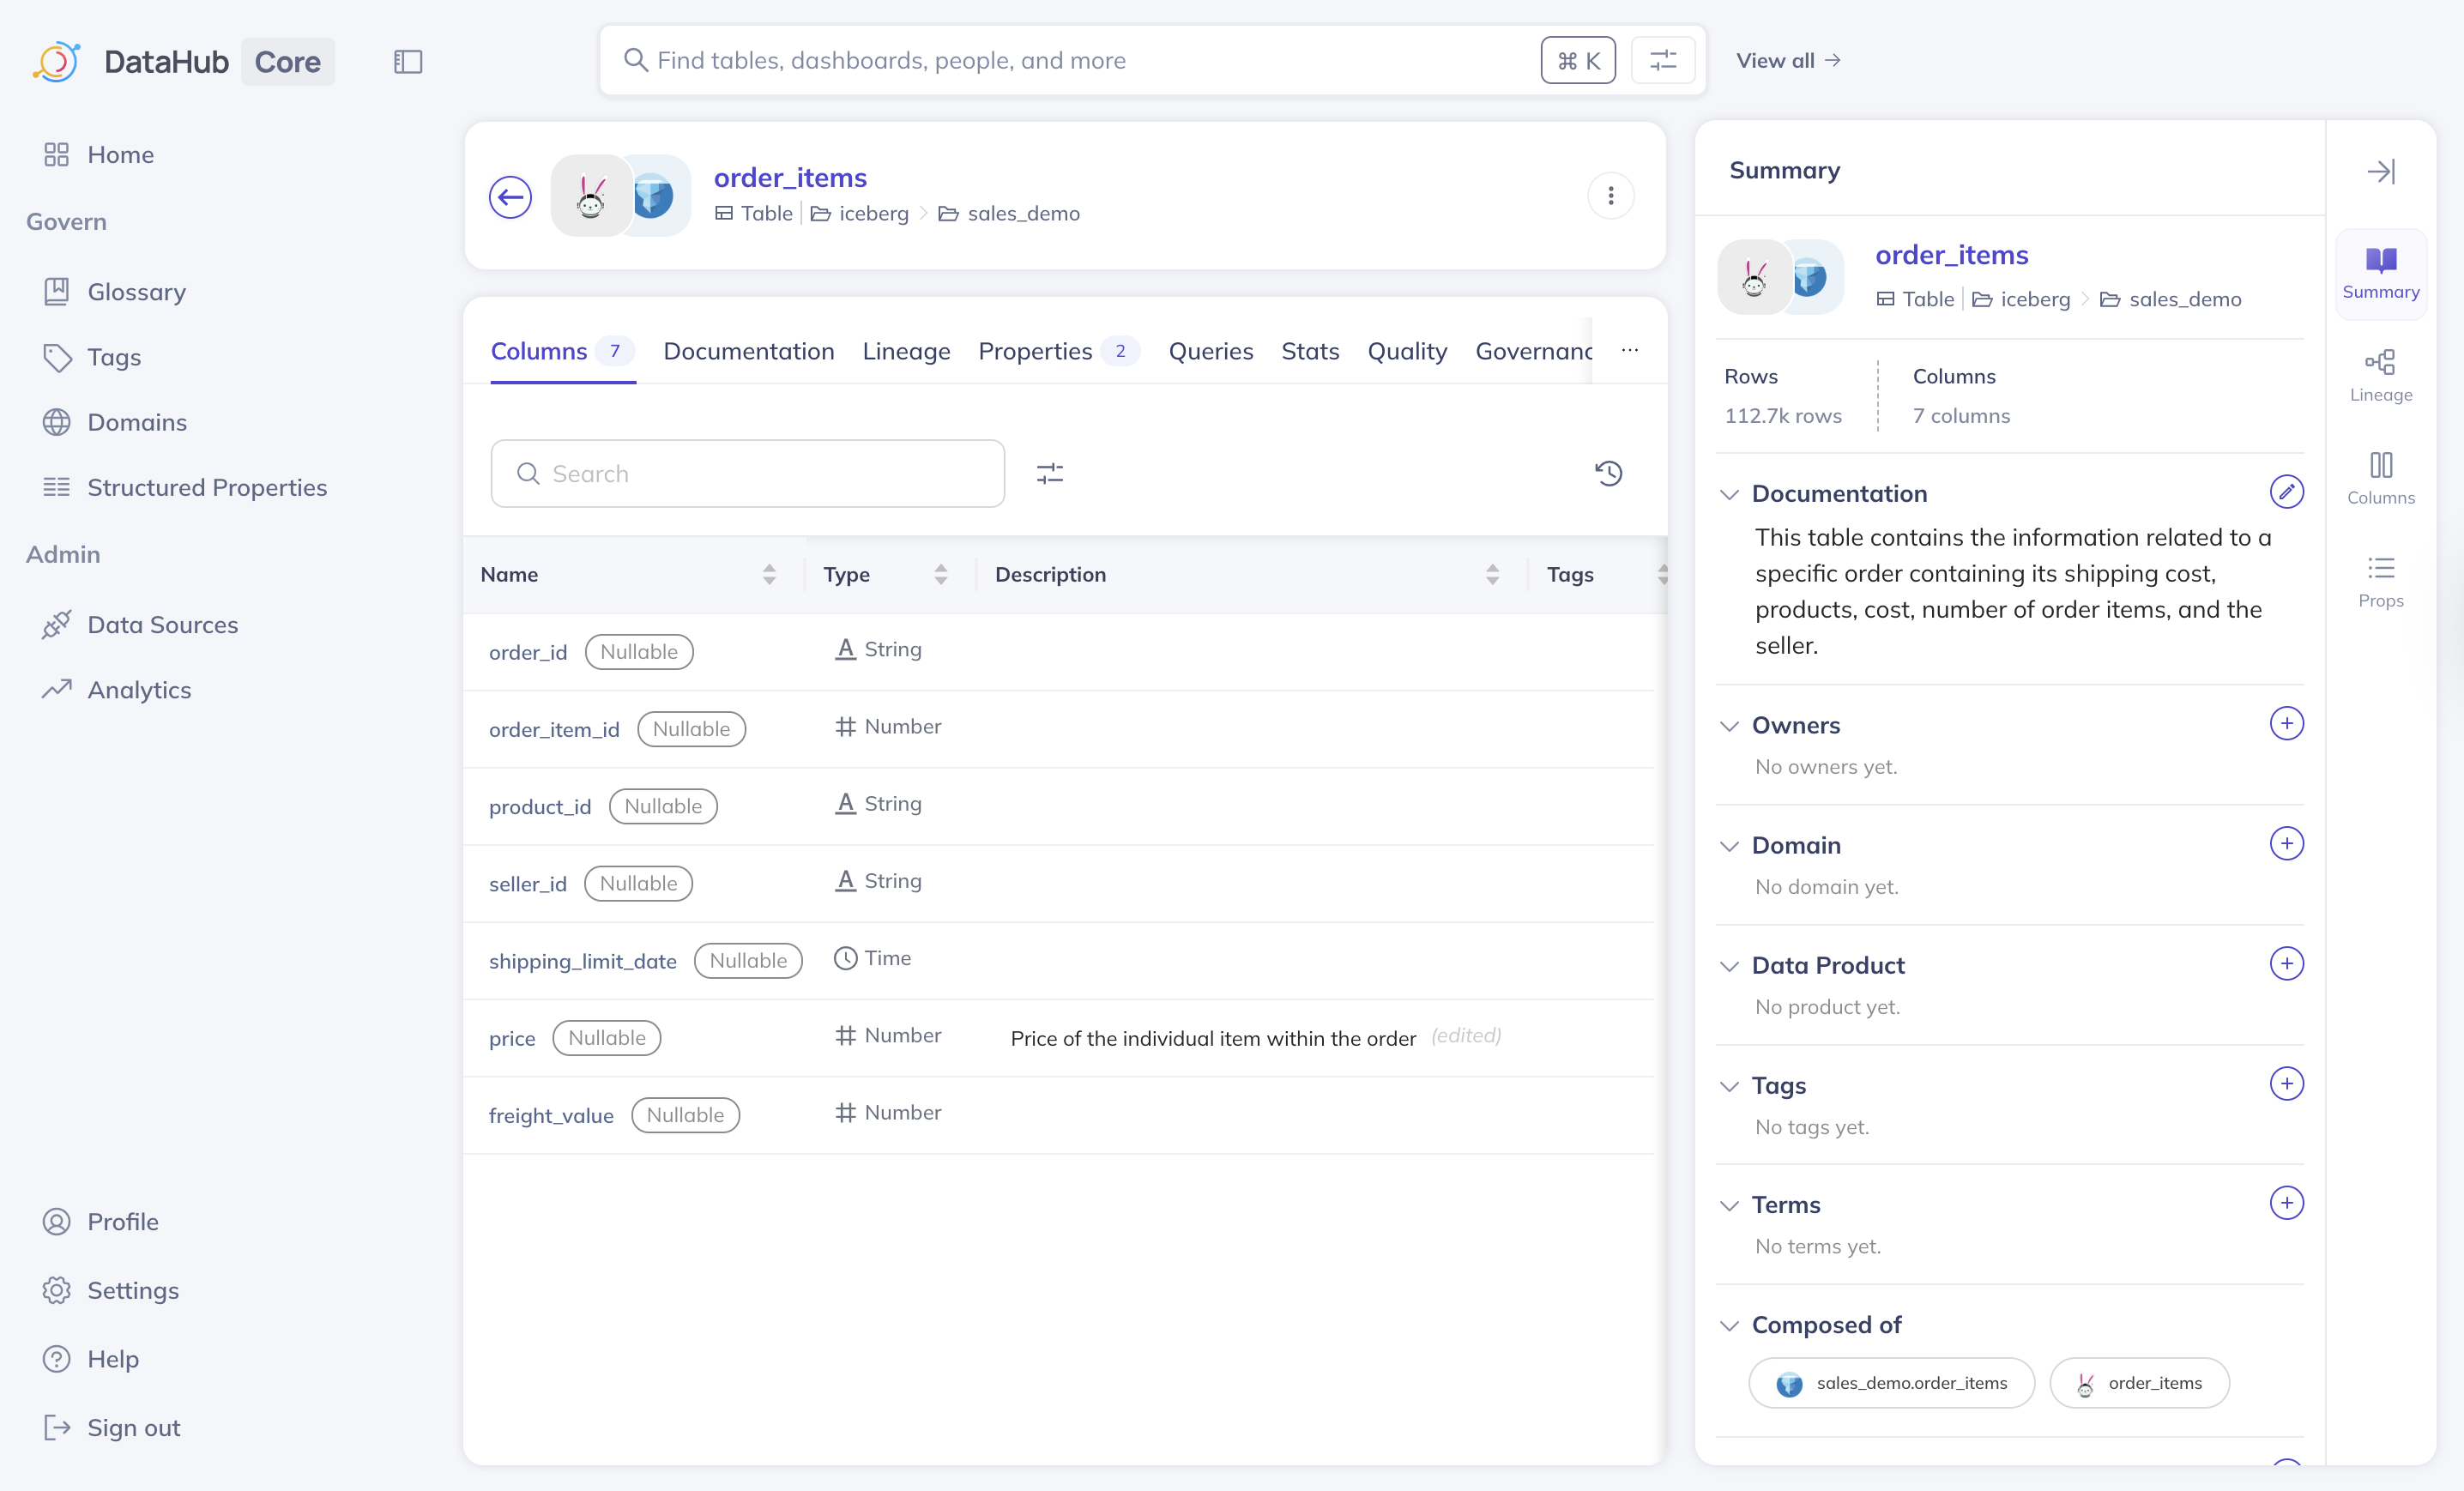
Task: Edit the Documentation using the pencil icon
Action: click(2287, 491)
